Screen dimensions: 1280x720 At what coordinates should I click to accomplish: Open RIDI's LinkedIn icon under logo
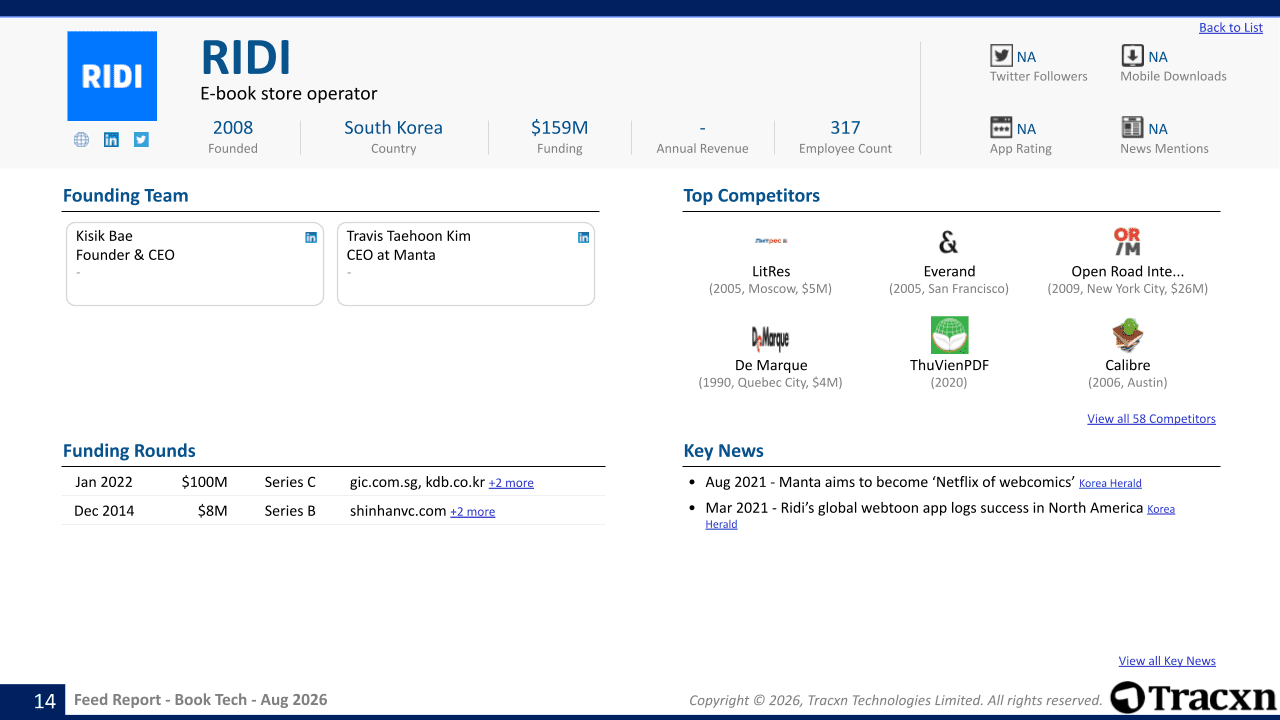(111, 140)
